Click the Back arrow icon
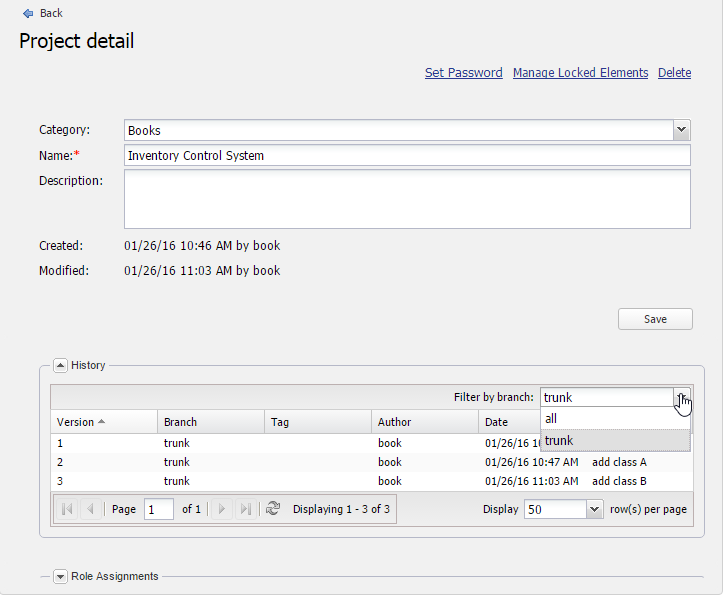723x595 pixels. pyautogui.click(x=27, y=13)
